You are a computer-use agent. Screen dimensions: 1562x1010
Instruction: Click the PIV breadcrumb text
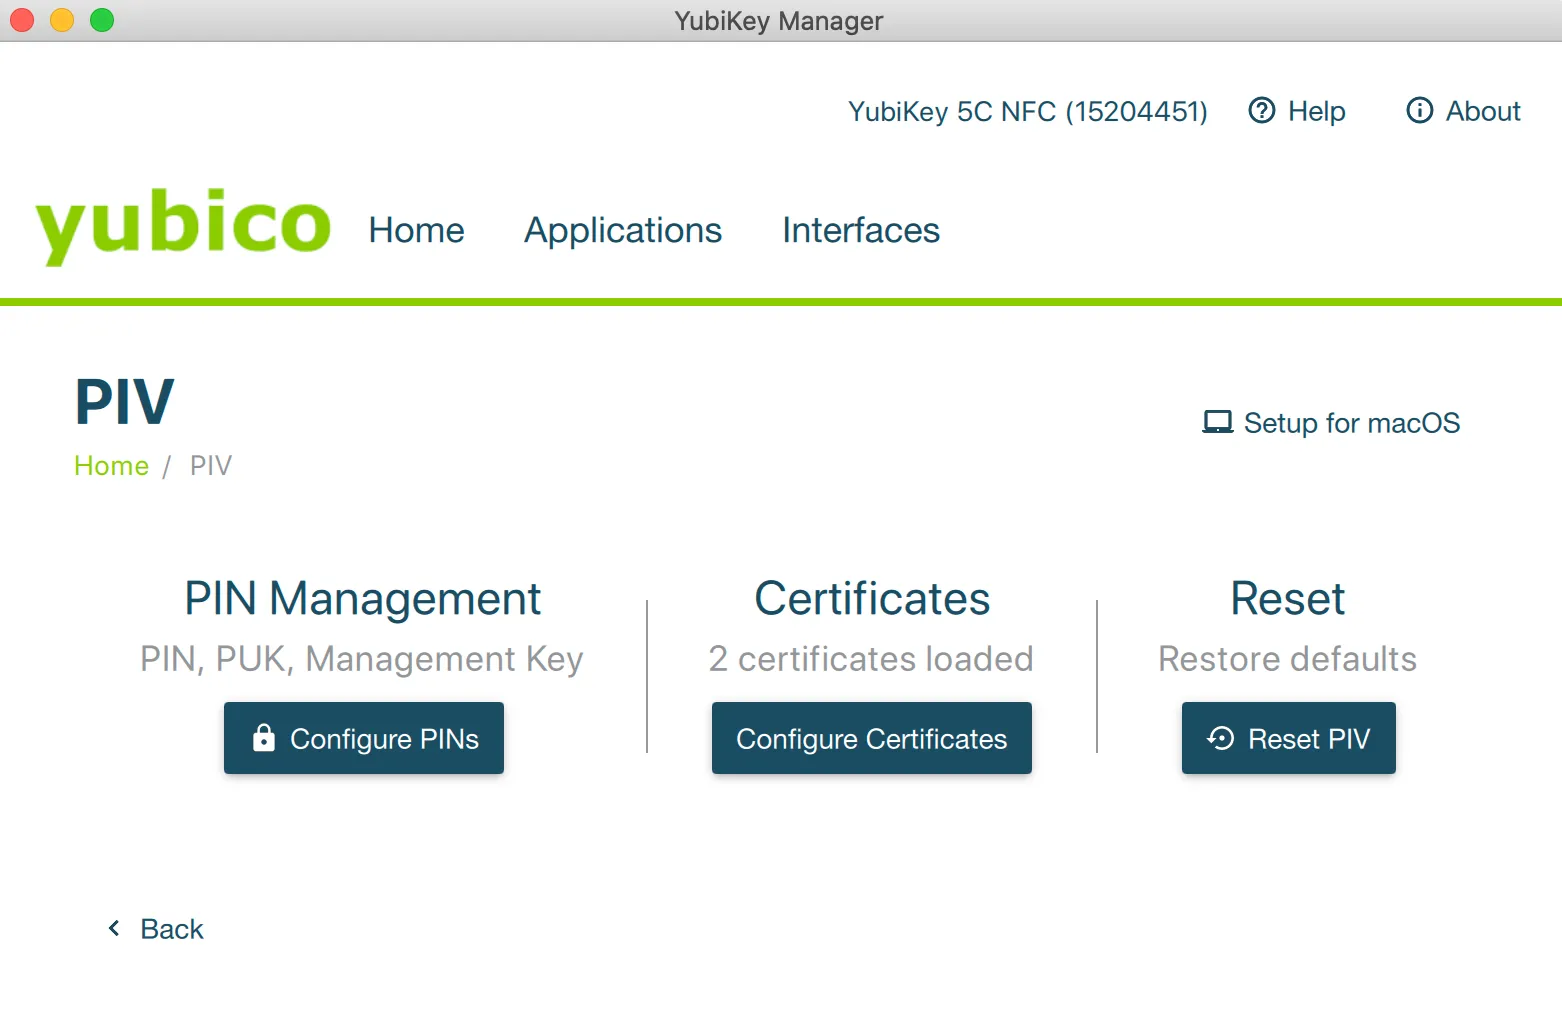click(x=210, y=466)
